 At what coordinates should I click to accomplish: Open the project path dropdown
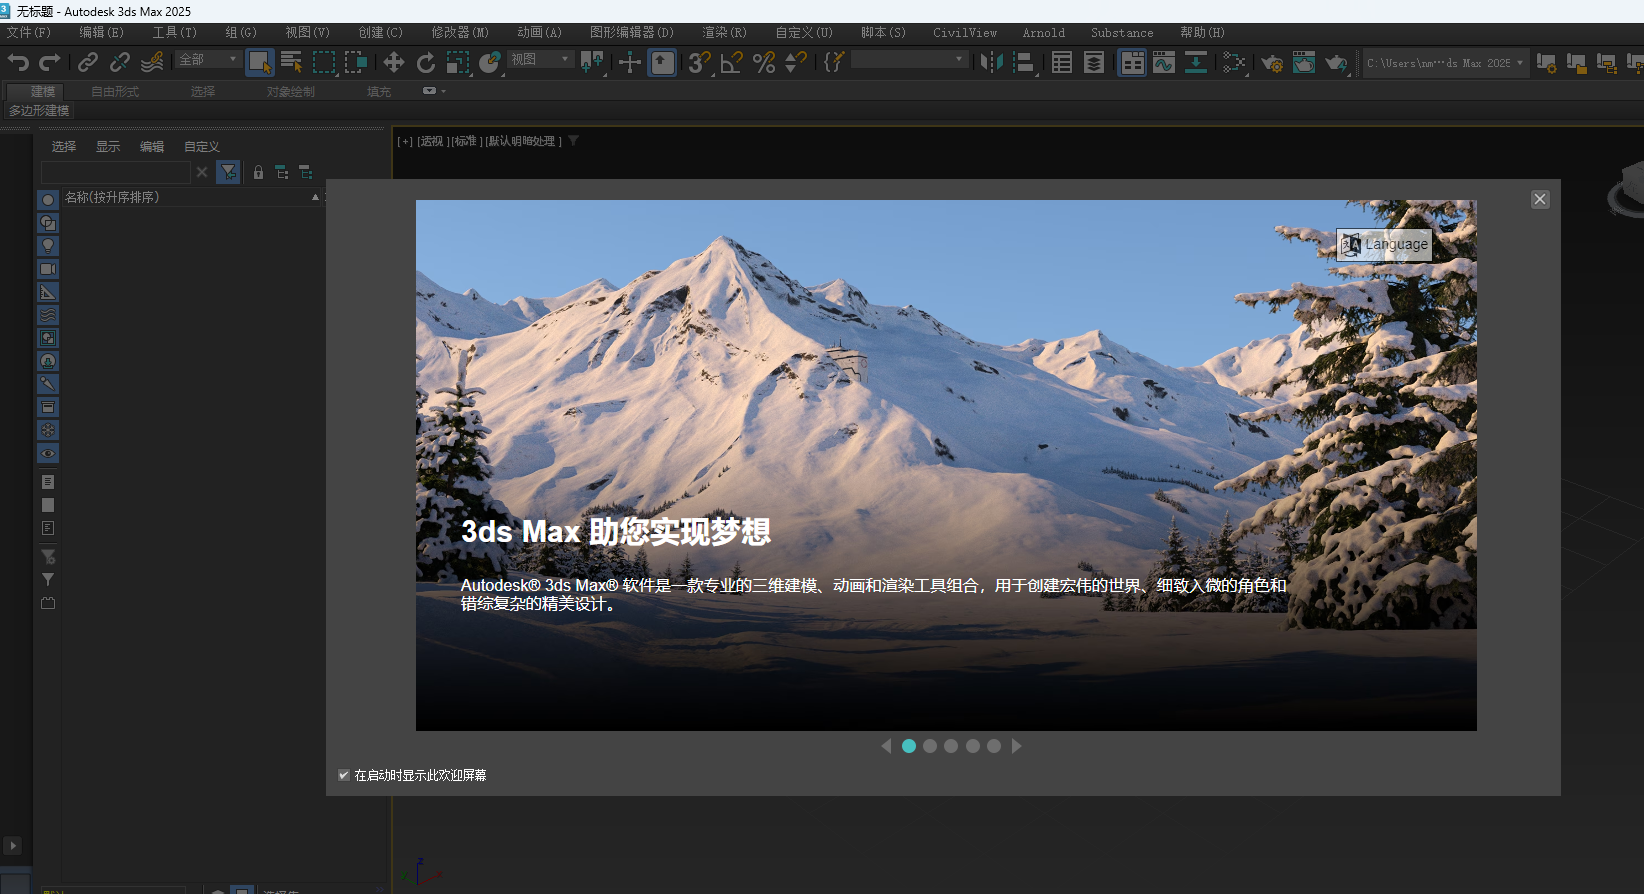1445,63
